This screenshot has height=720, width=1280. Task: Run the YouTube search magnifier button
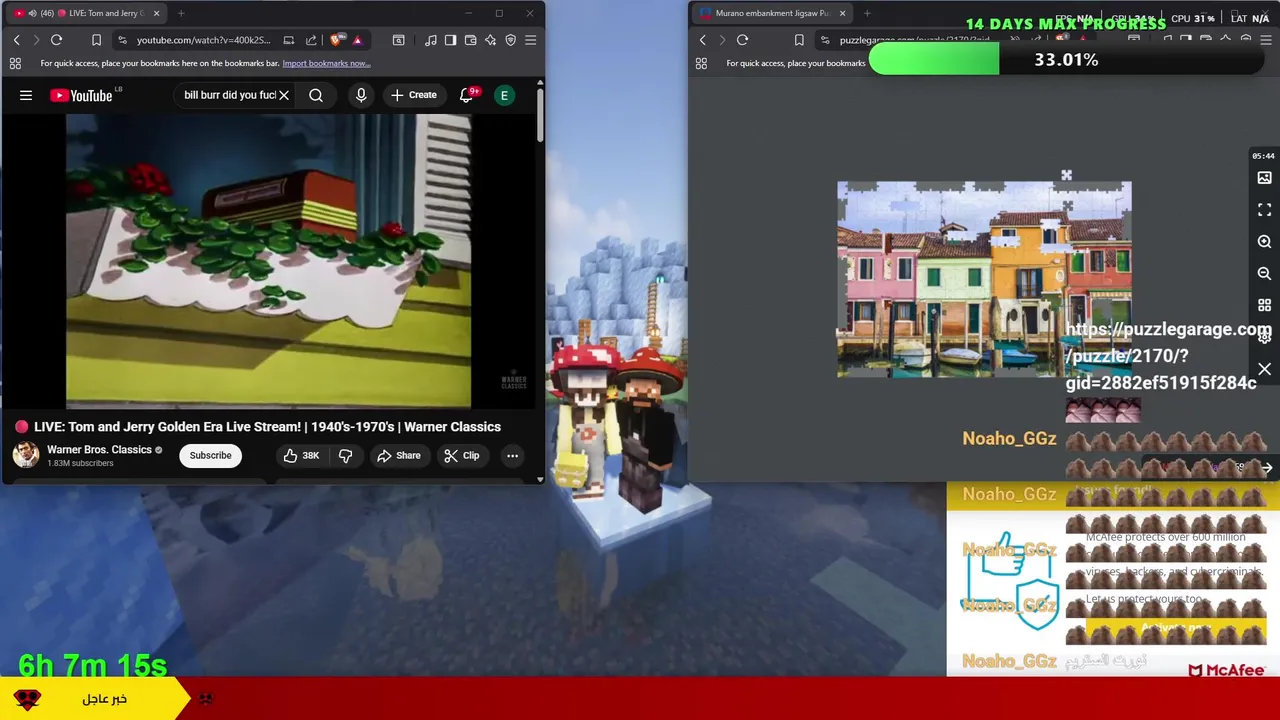coord(316,95)
